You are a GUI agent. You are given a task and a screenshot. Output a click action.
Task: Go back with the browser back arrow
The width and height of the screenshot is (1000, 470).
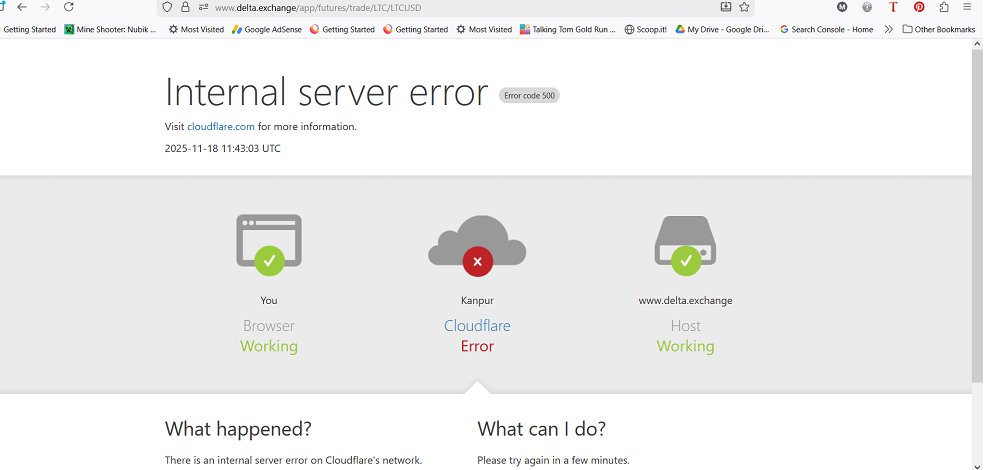coord(22,7)
